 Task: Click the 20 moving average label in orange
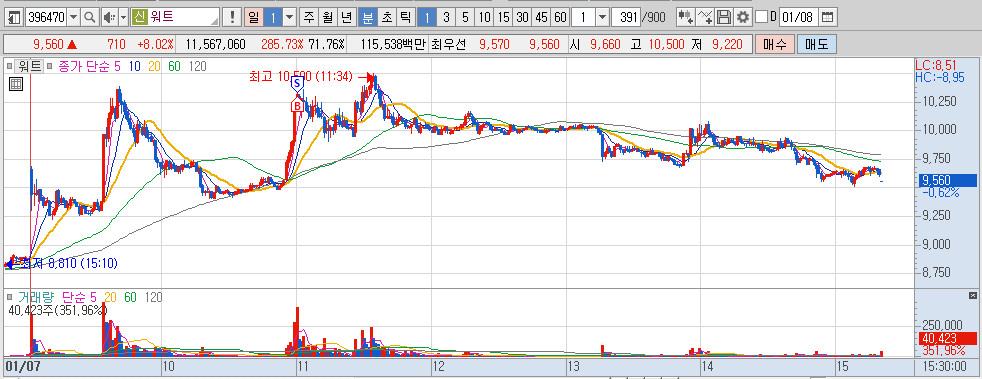click(x=155, y=66)
